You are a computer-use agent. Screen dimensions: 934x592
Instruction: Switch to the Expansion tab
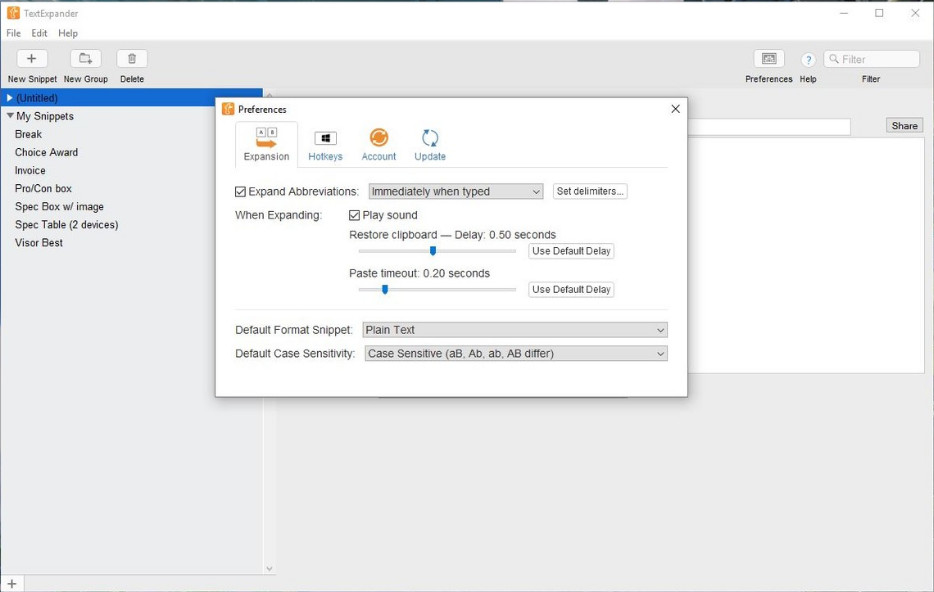pyautogui.click(x=266, y=144)
